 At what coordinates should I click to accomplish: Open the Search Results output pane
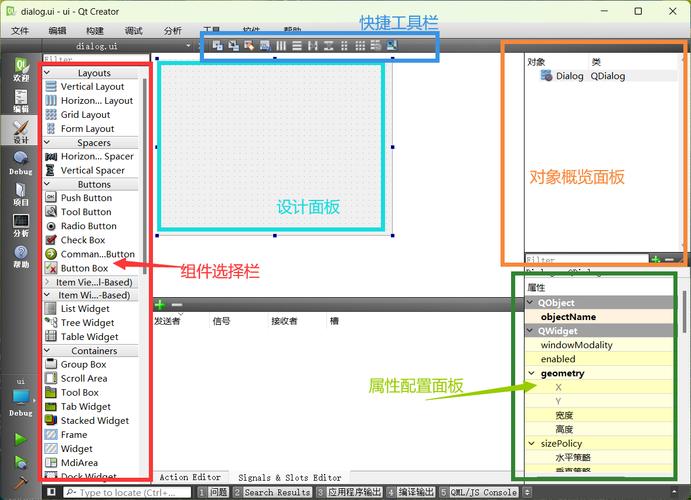tap(272, 492)
